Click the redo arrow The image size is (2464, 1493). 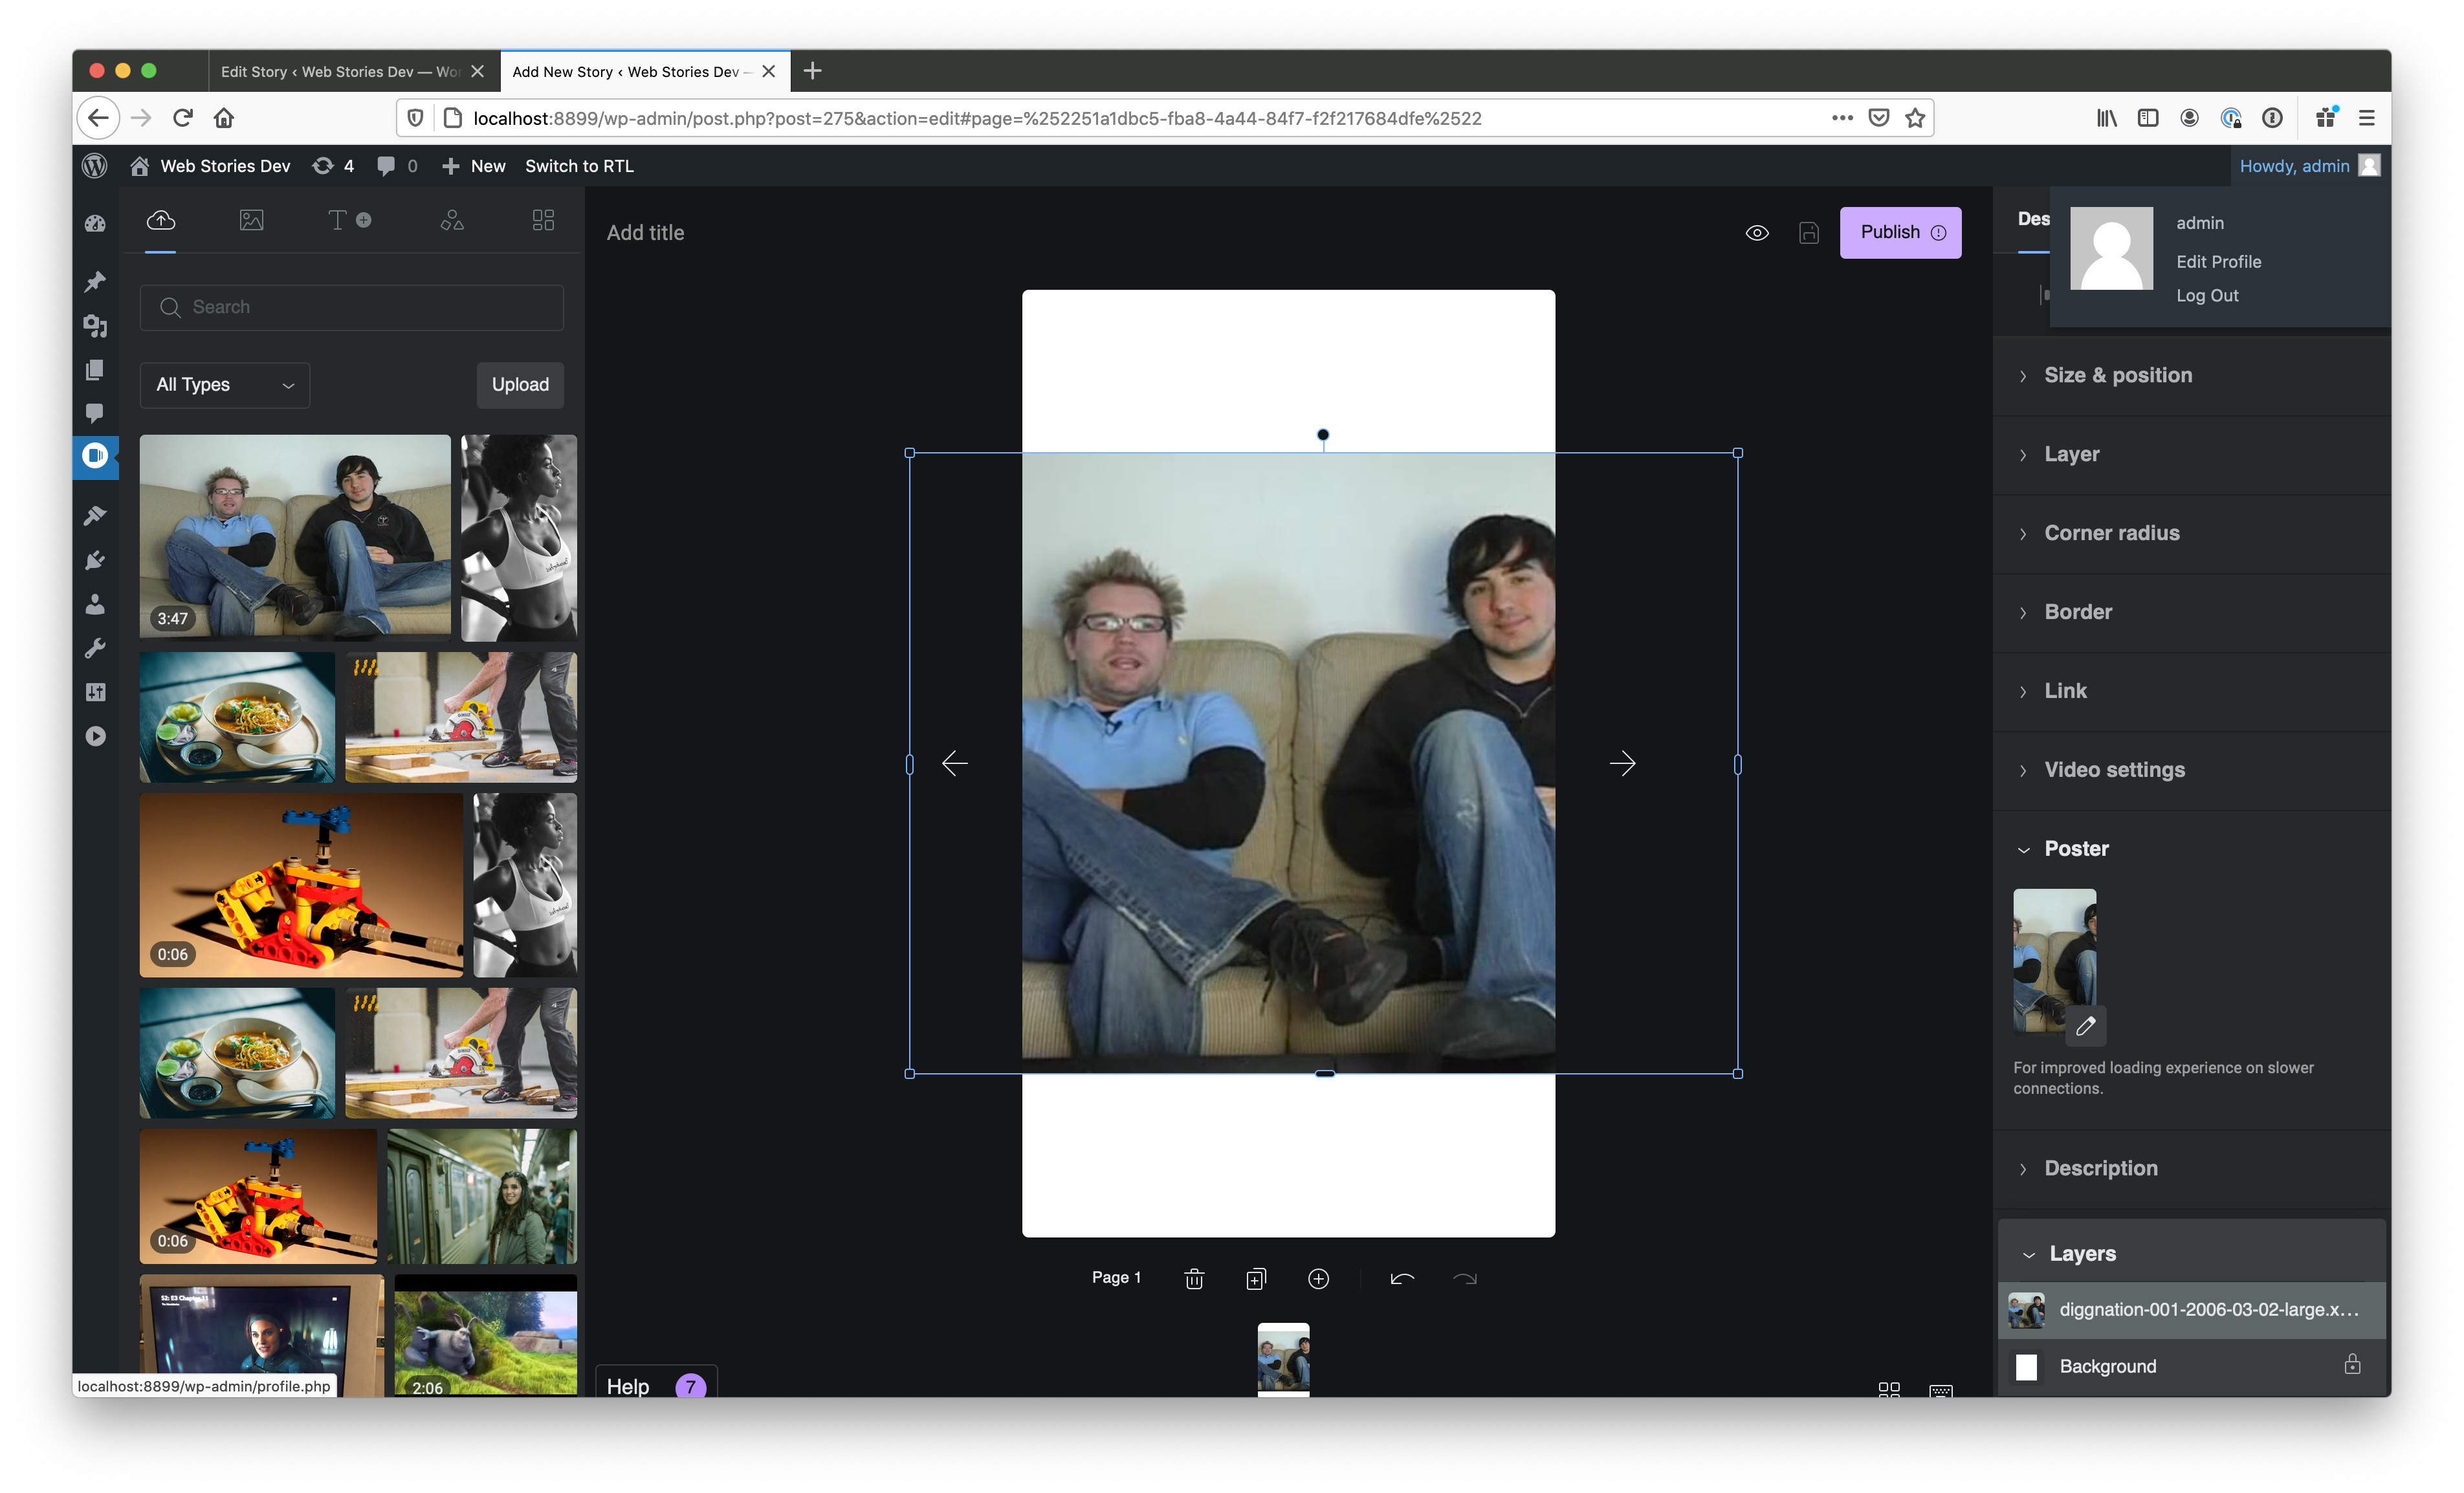coord(1464,1278)
